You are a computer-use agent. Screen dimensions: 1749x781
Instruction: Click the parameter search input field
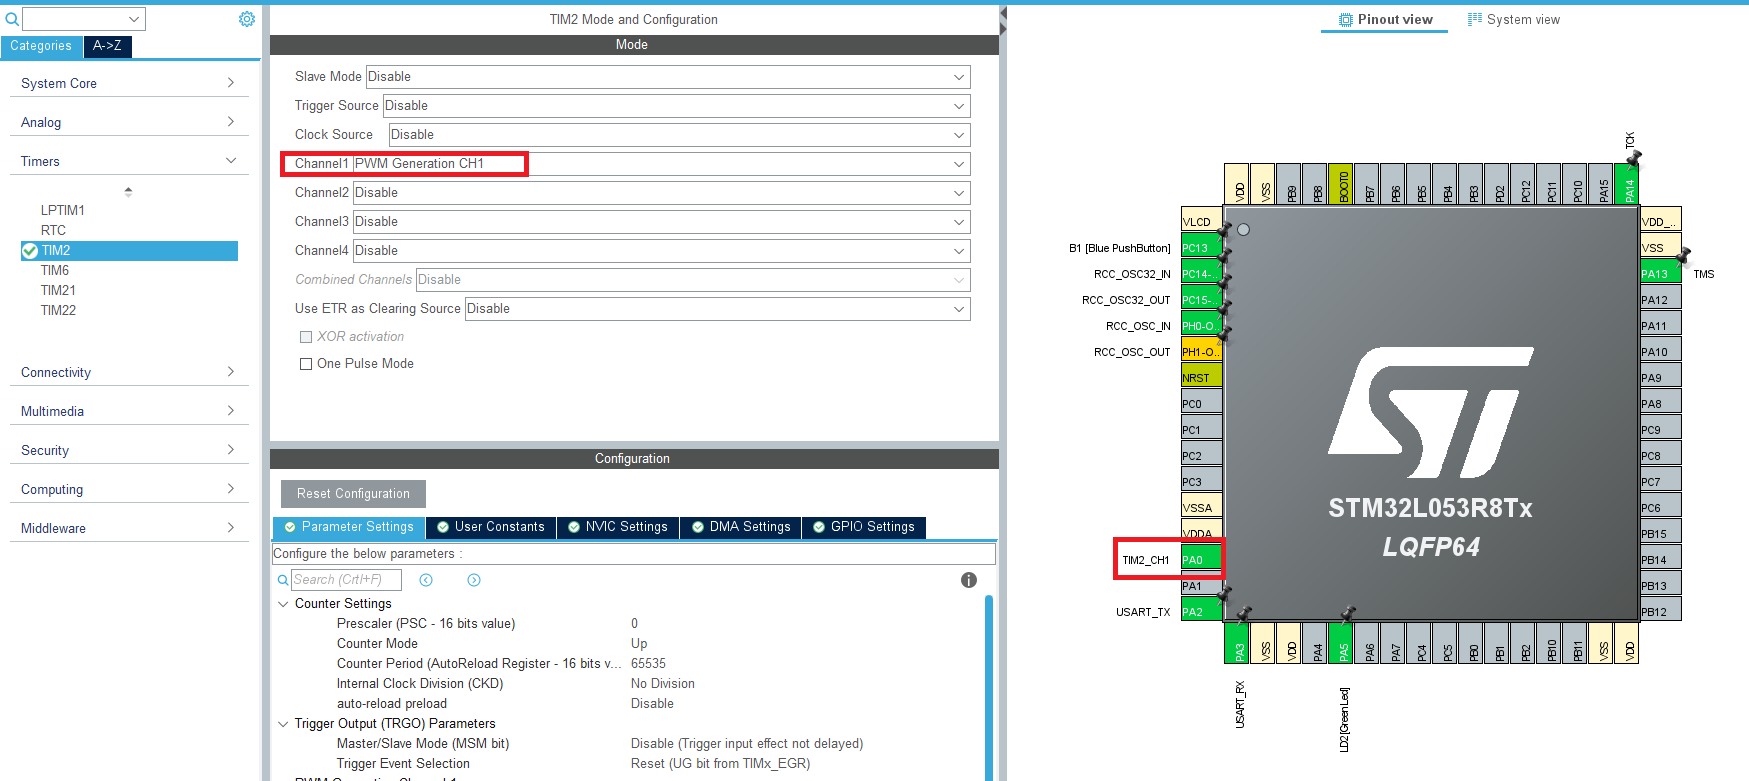pos(346,580)
